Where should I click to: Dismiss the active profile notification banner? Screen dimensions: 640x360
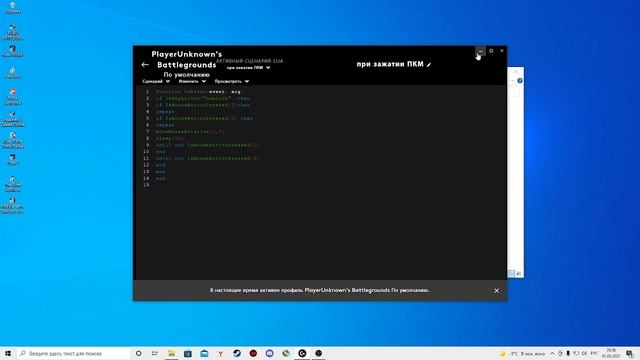click(496, 291)
